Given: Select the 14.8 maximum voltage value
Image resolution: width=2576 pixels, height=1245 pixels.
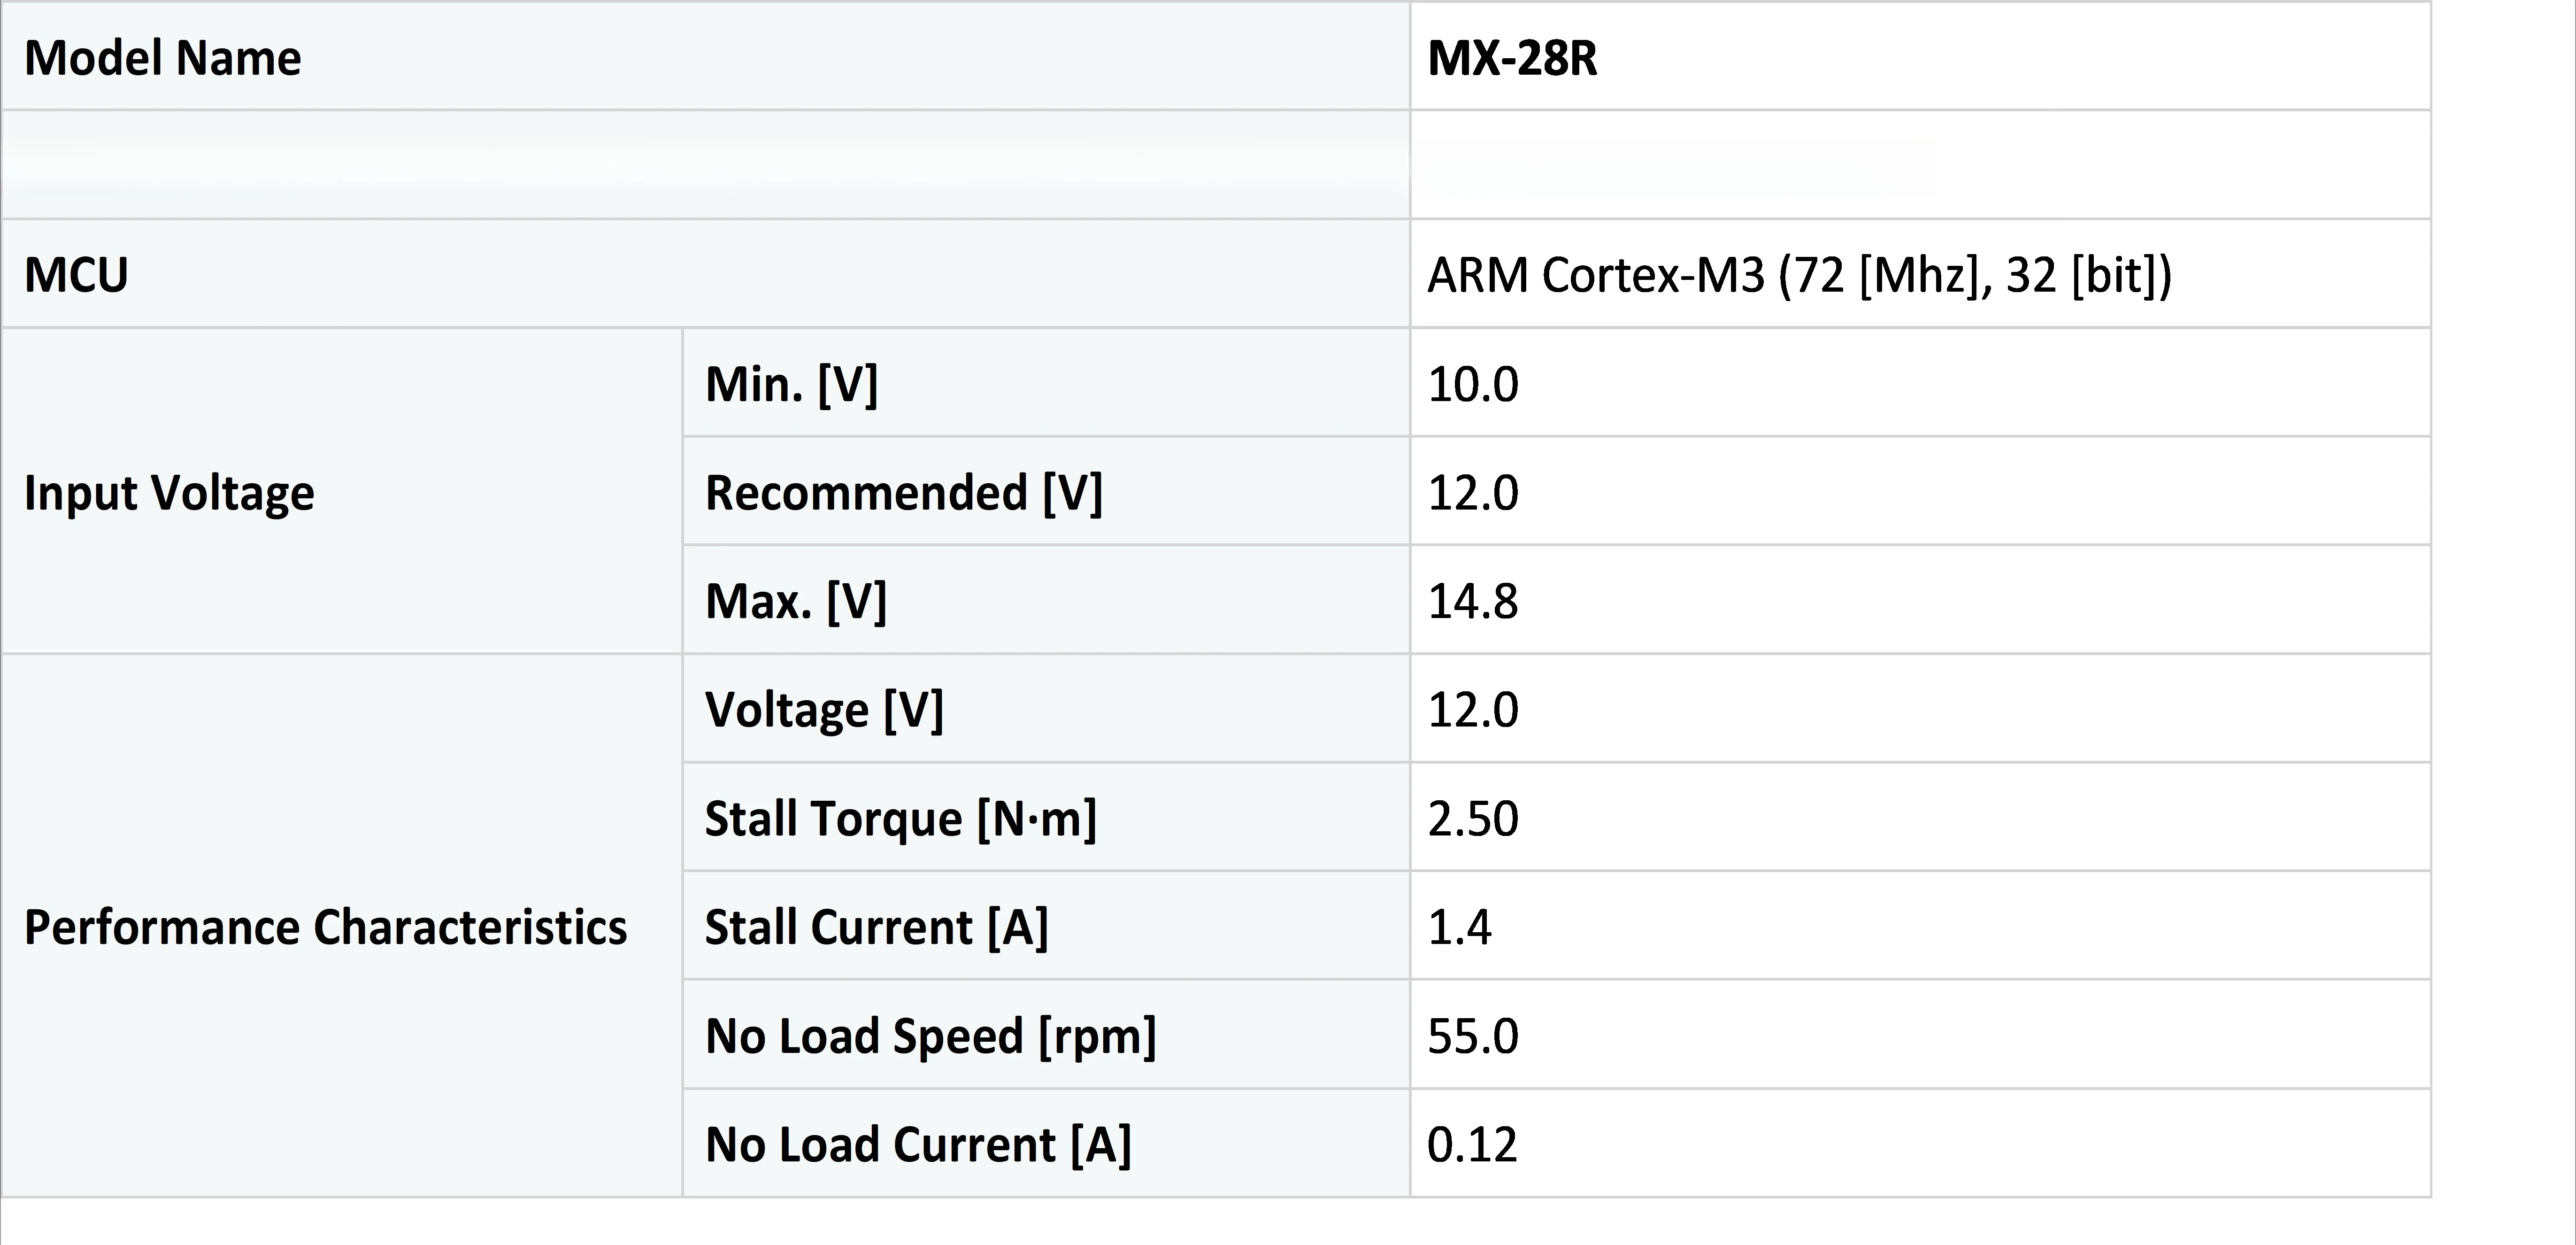Looking at the screenshot, I should [x=1472, y=601].
